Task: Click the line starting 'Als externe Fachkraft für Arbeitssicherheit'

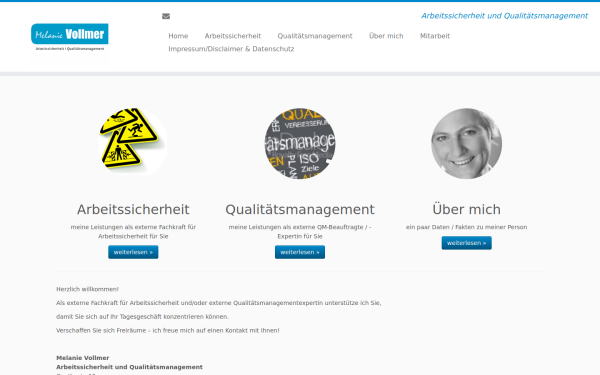Action: tap(218, 303)
